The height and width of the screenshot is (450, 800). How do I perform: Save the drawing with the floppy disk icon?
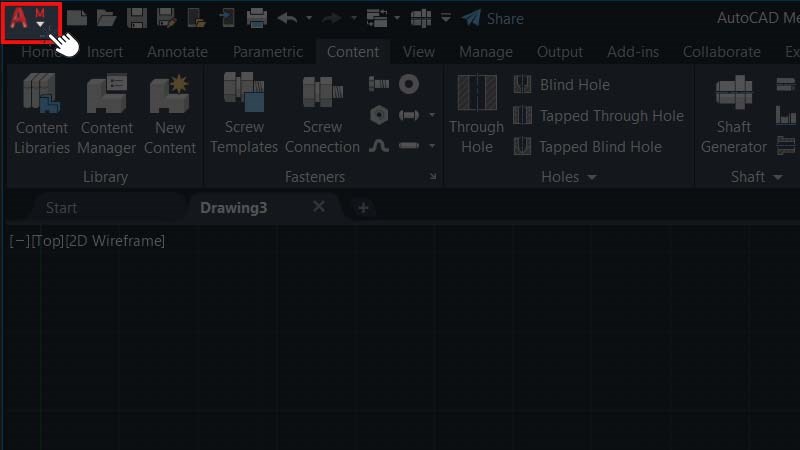[x=137, y=18]
